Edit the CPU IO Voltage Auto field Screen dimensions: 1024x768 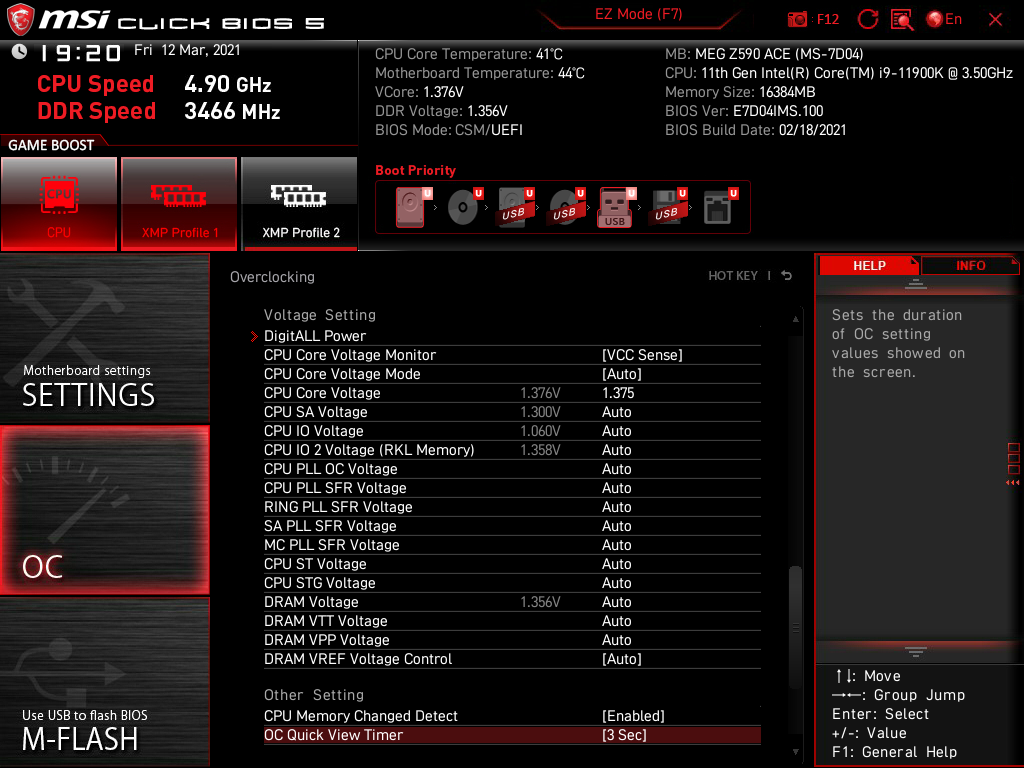click(x=616, y=431)
